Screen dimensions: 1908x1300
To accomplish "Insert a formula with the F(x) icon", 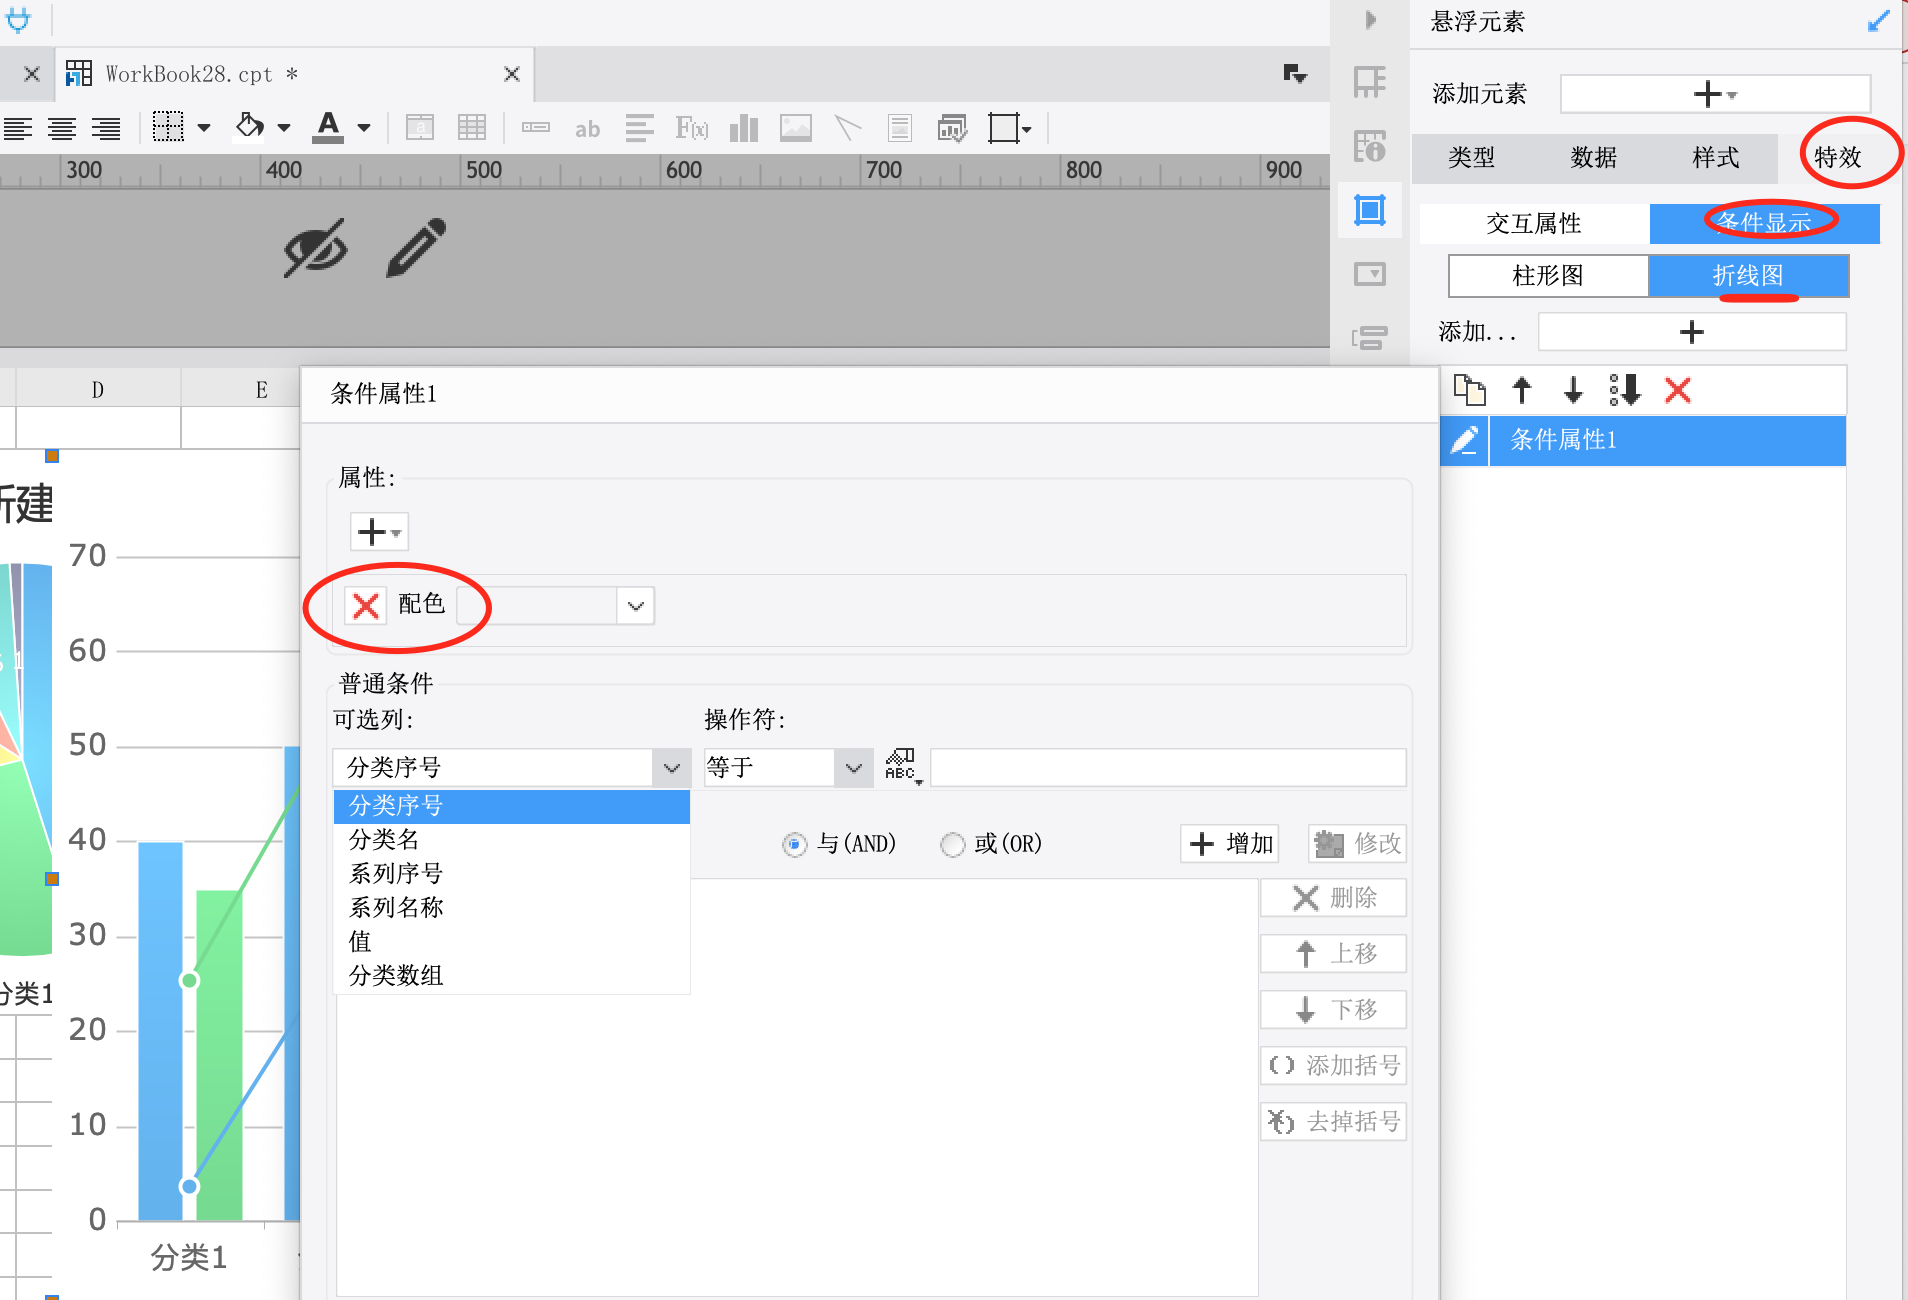I will coord(692,128).
